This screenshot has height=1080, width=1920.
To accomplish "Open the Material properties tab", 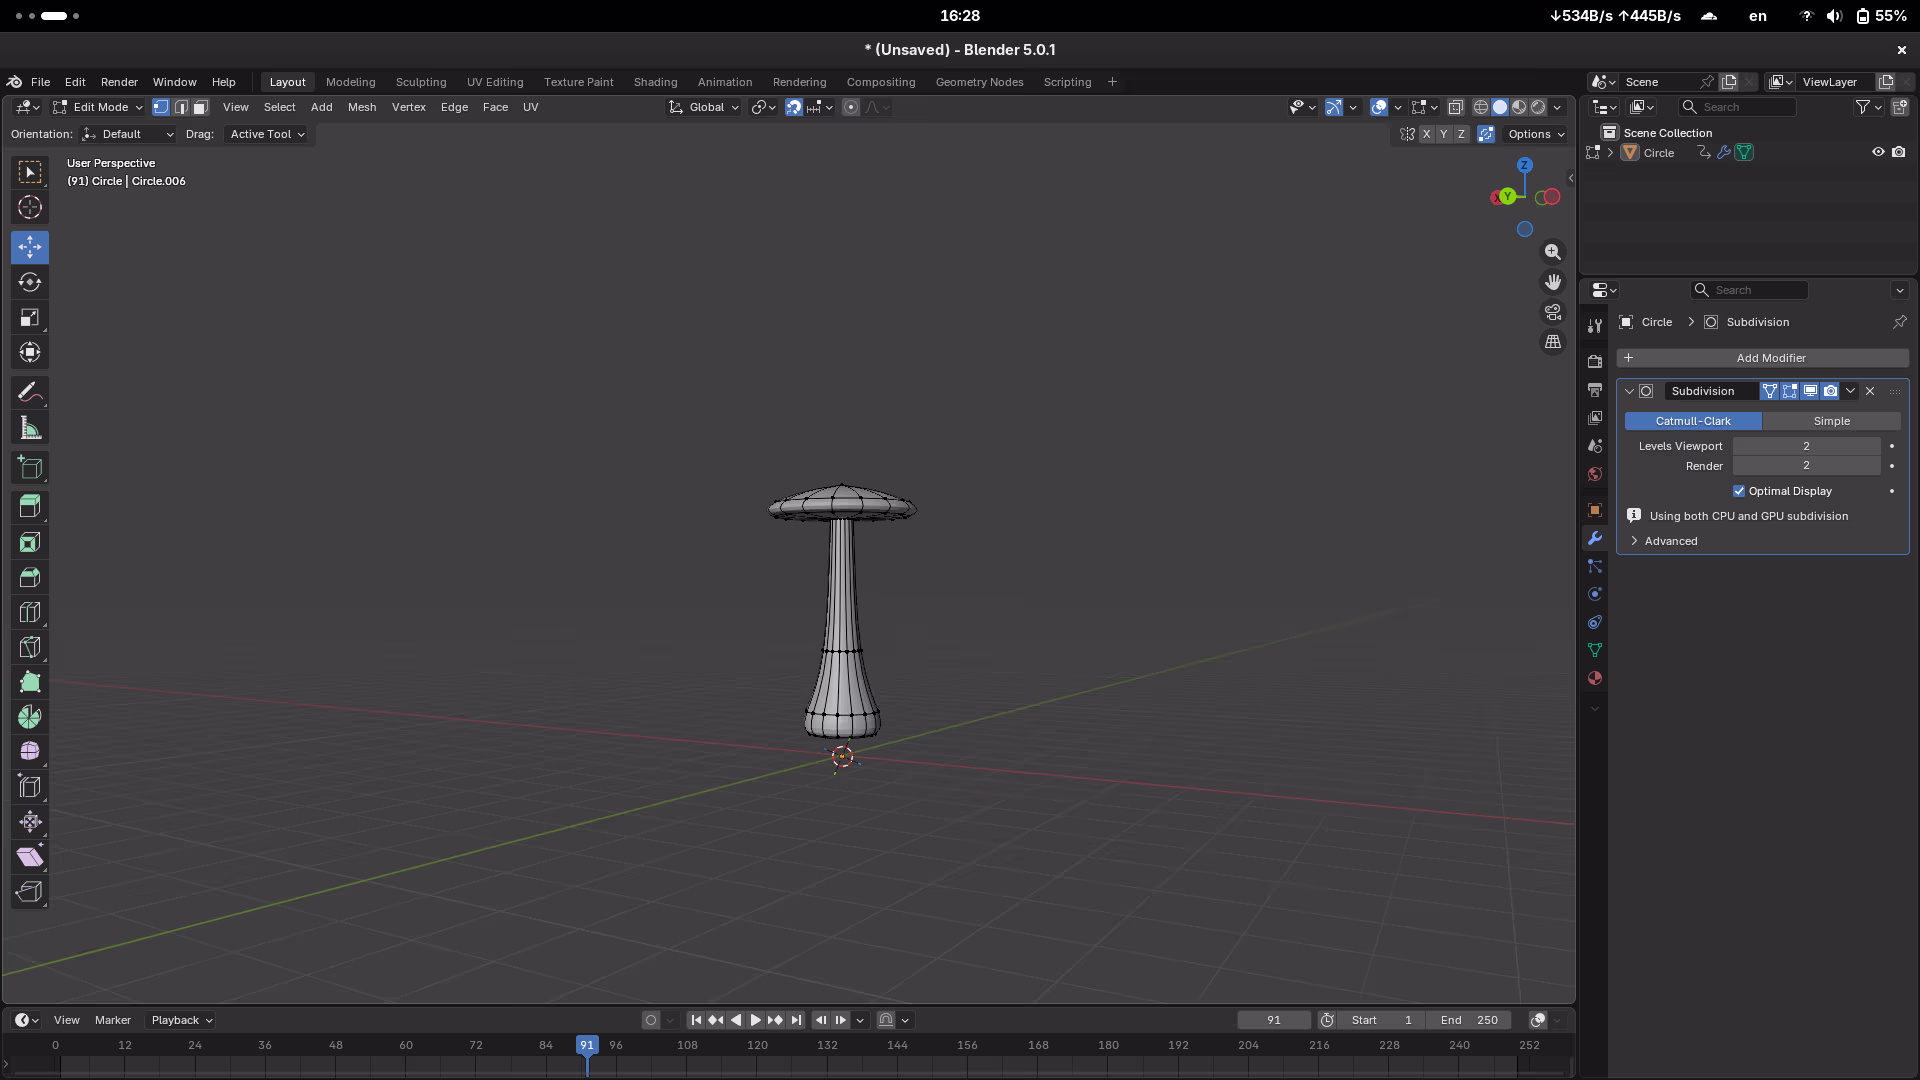I will pos(1594,678).
